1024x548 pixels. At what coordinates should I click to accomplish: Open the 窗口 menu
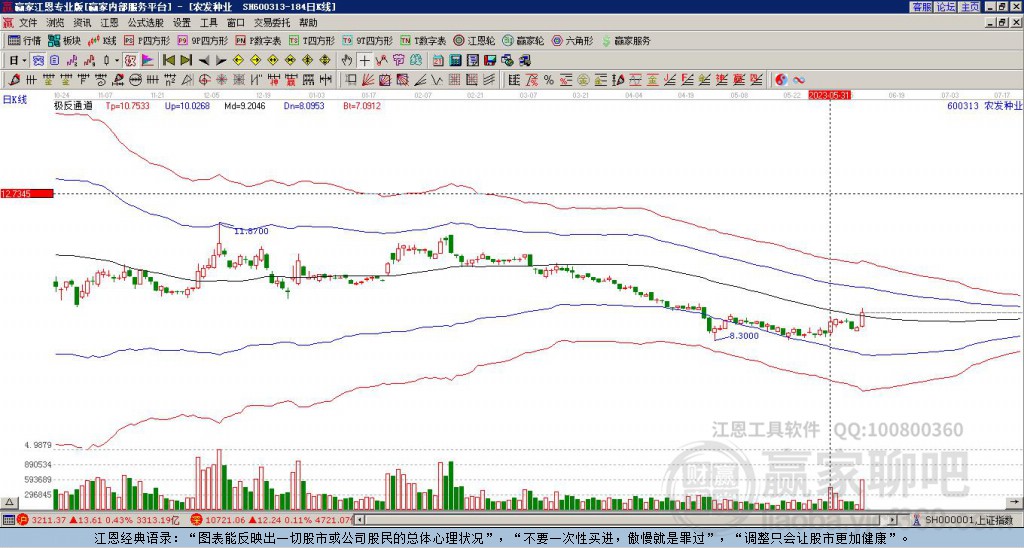point(236,23)
